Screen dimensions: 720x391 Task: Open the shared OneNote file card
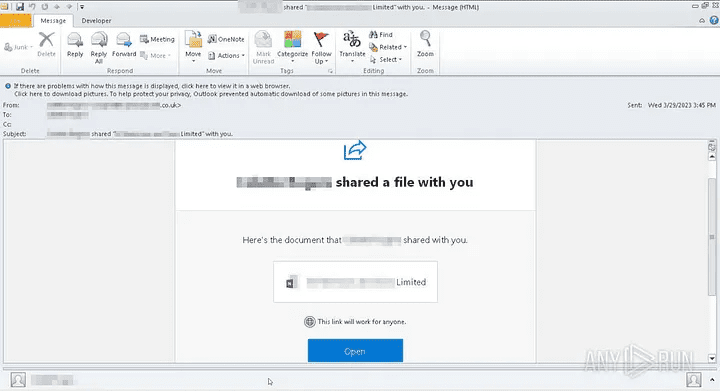pos(355,282)
